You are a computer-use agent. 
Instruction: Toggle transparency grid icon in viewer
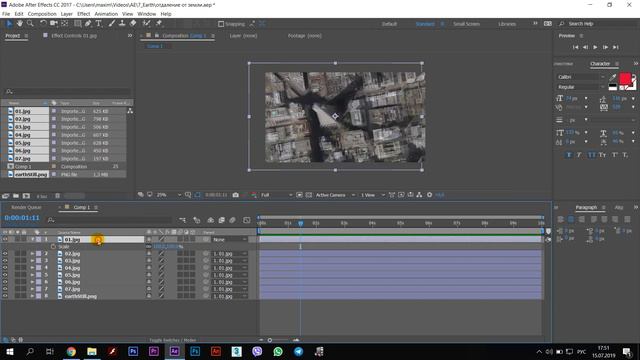tap(309, 195)
